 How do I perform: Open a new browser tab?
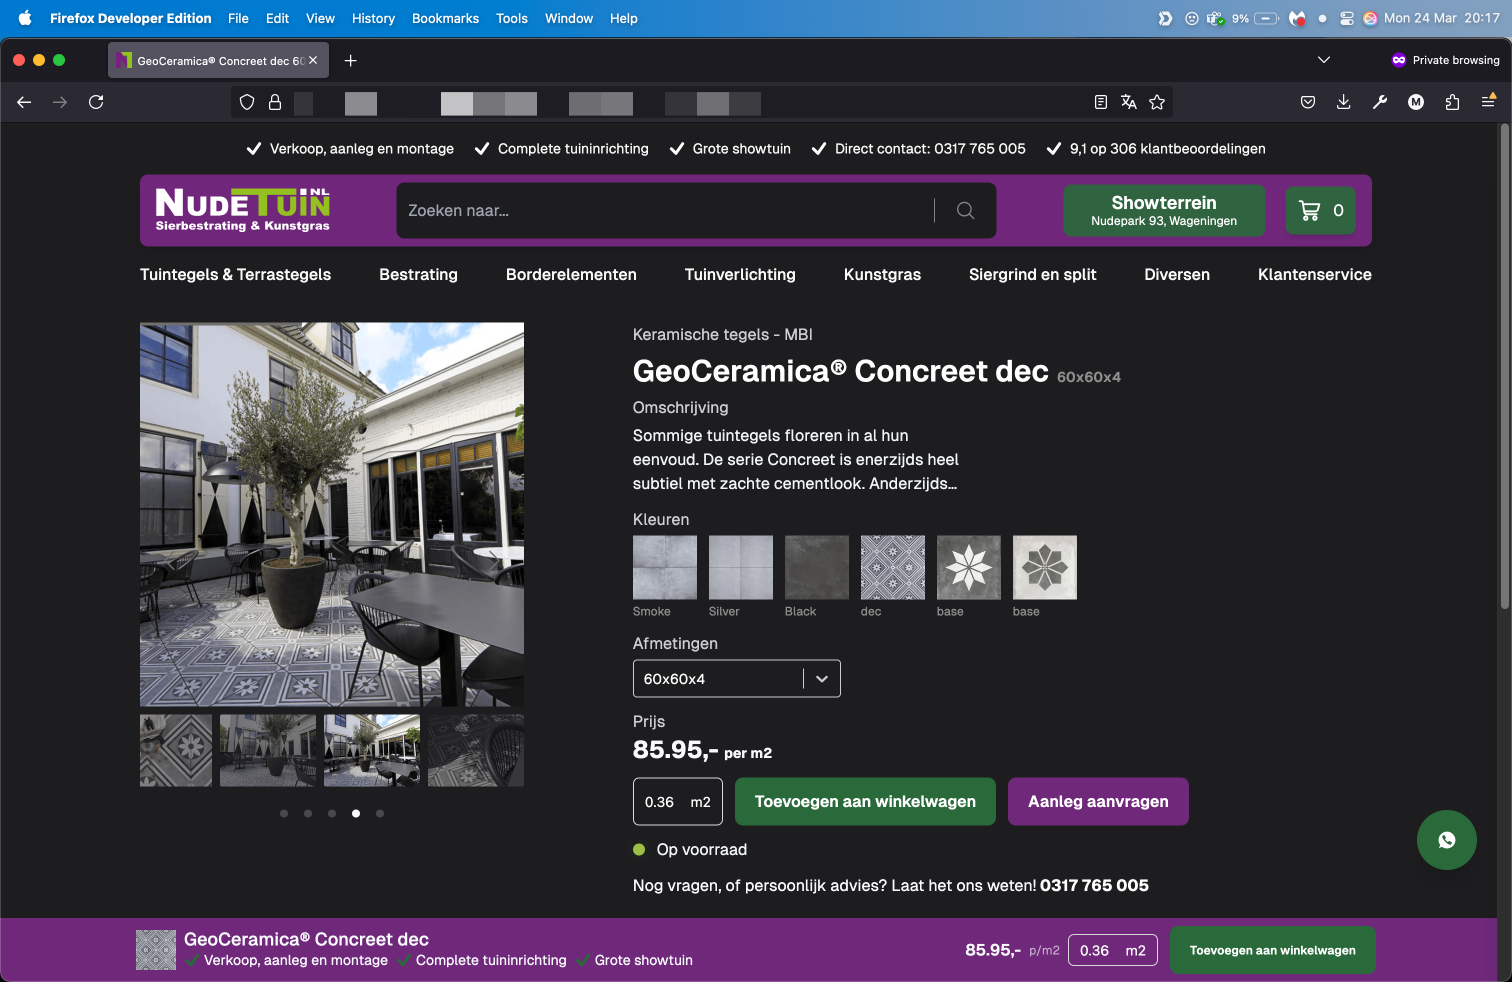click(350, 61)
